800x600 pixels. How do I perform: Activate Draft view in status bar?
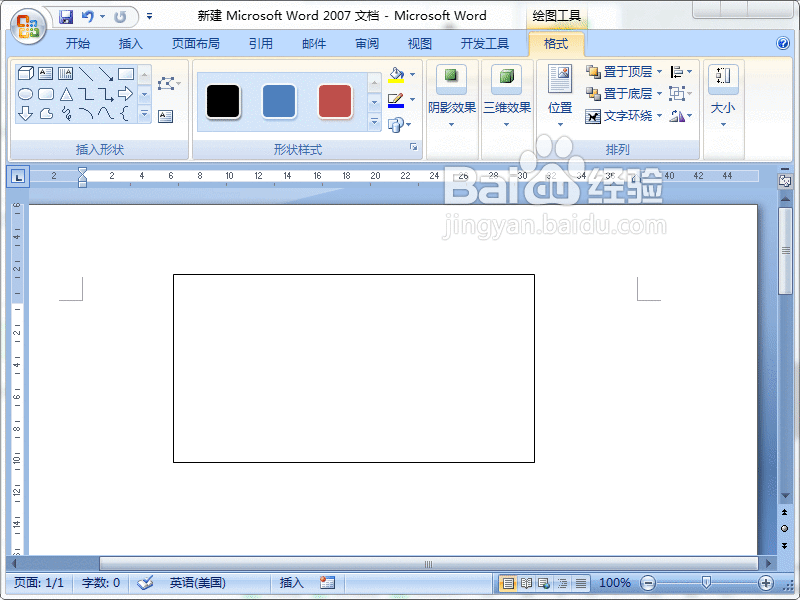pyautogui.click(x=580, y=582)
